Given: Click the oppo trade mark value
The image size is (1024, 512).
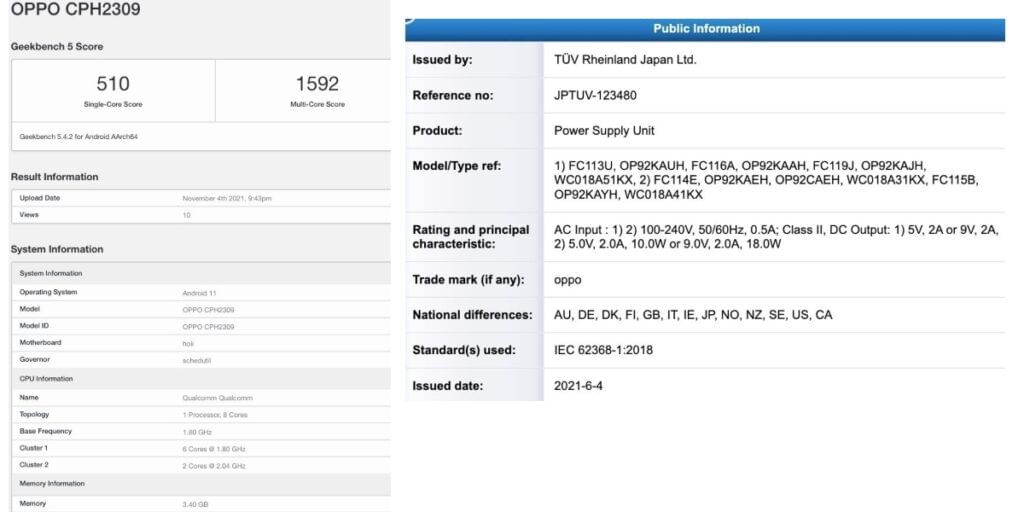Looking at the screenshot, I should 568,280.
